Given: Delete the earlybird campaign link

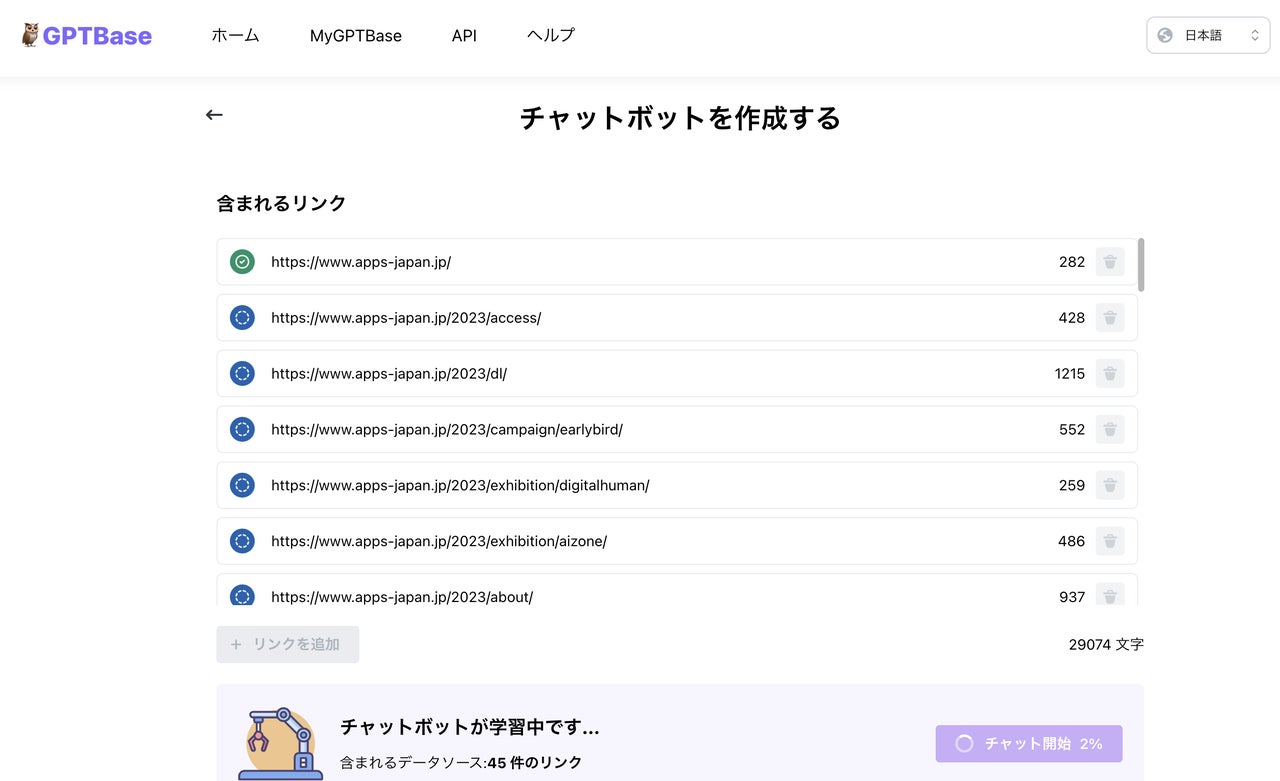Looking at the screenshot, I should coord(1110,429).
